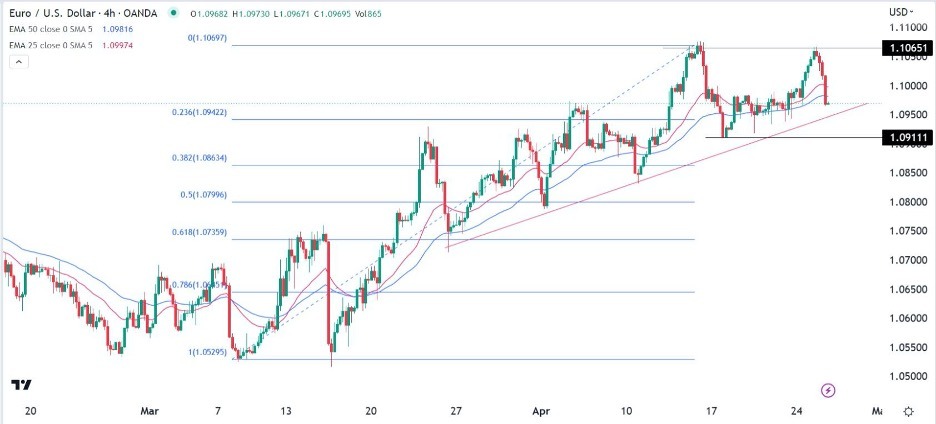Click the 1.10651 price label

[907, 48]
